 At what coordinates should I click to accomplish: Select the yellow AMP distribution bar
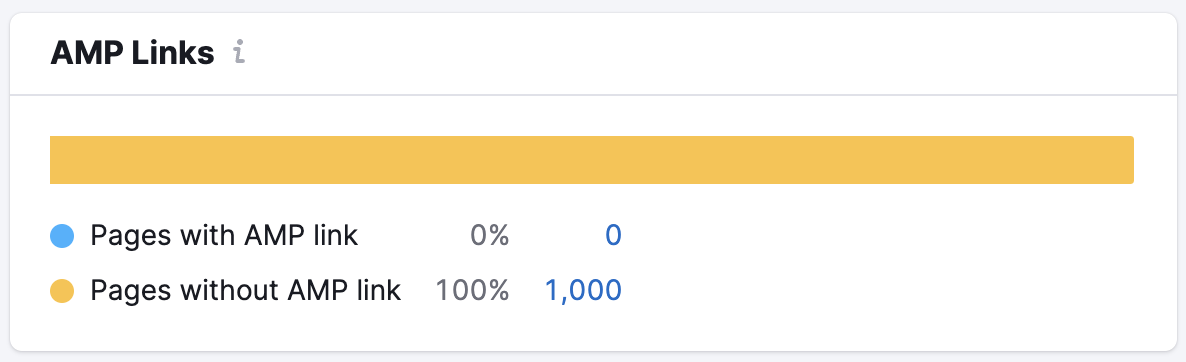point(591,159)
